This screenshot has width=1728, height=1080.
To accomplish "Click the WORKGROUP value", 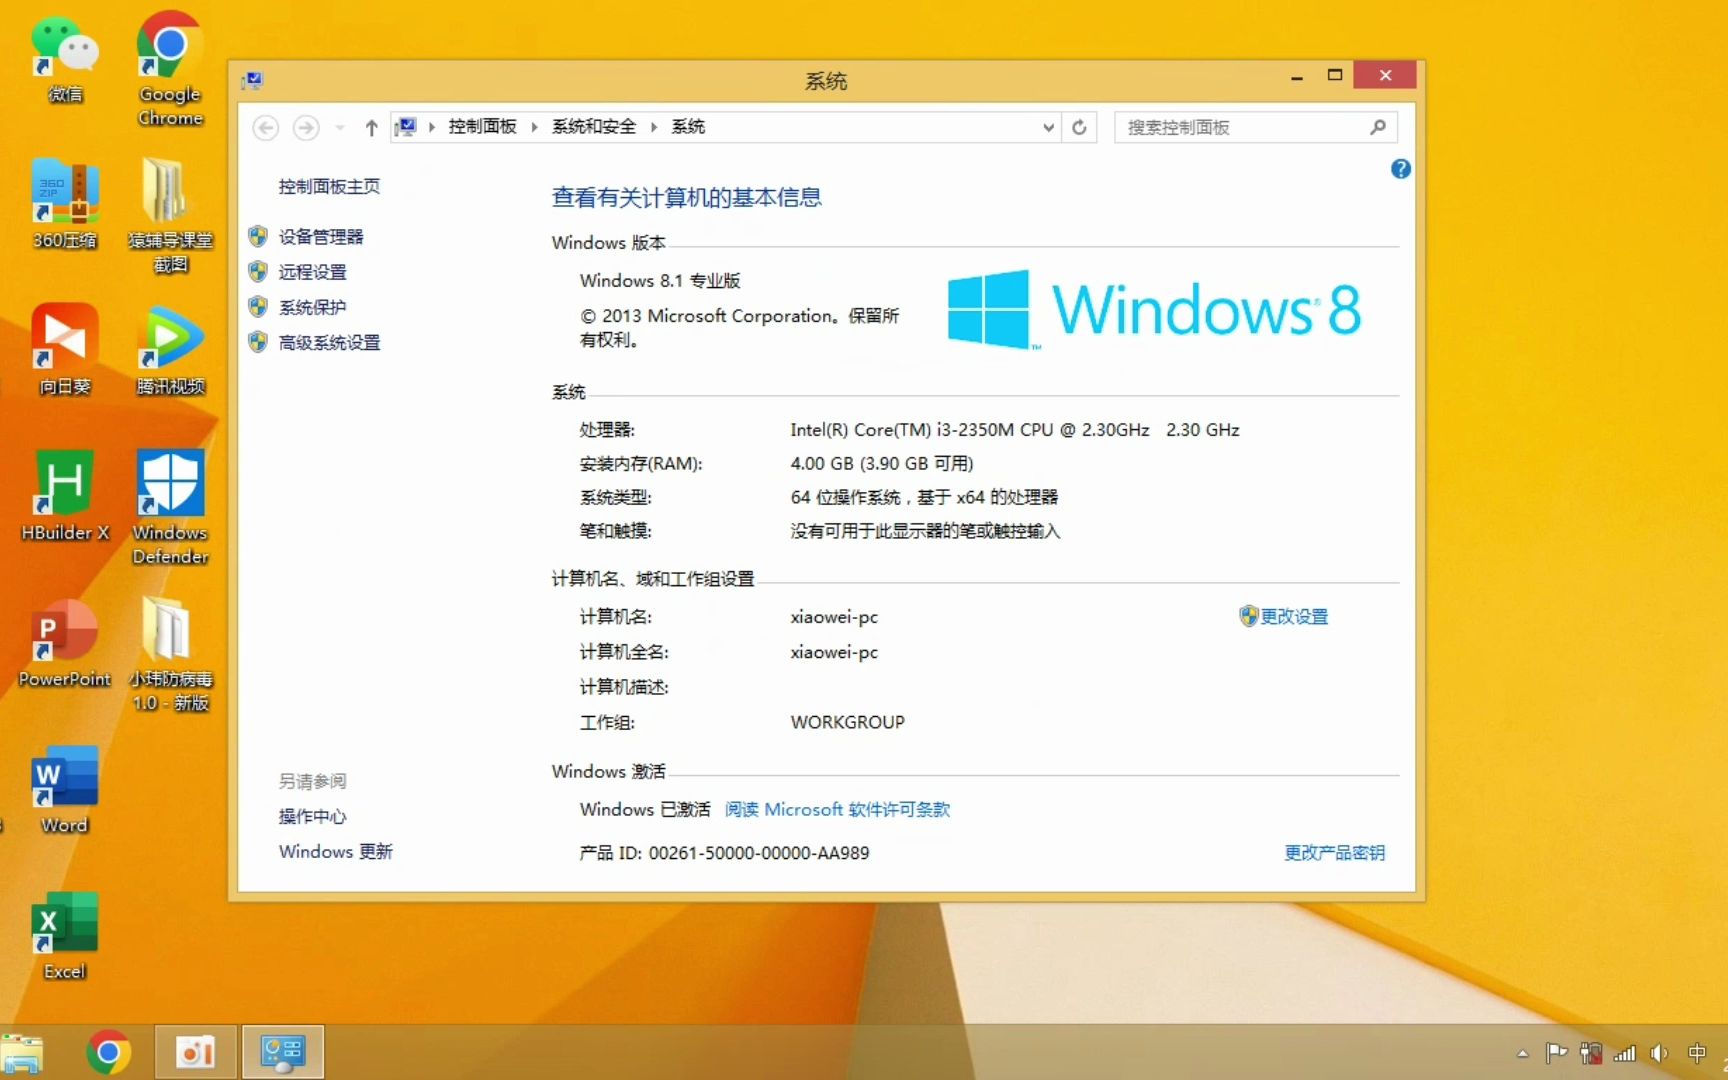I will [x=847, y=722].
